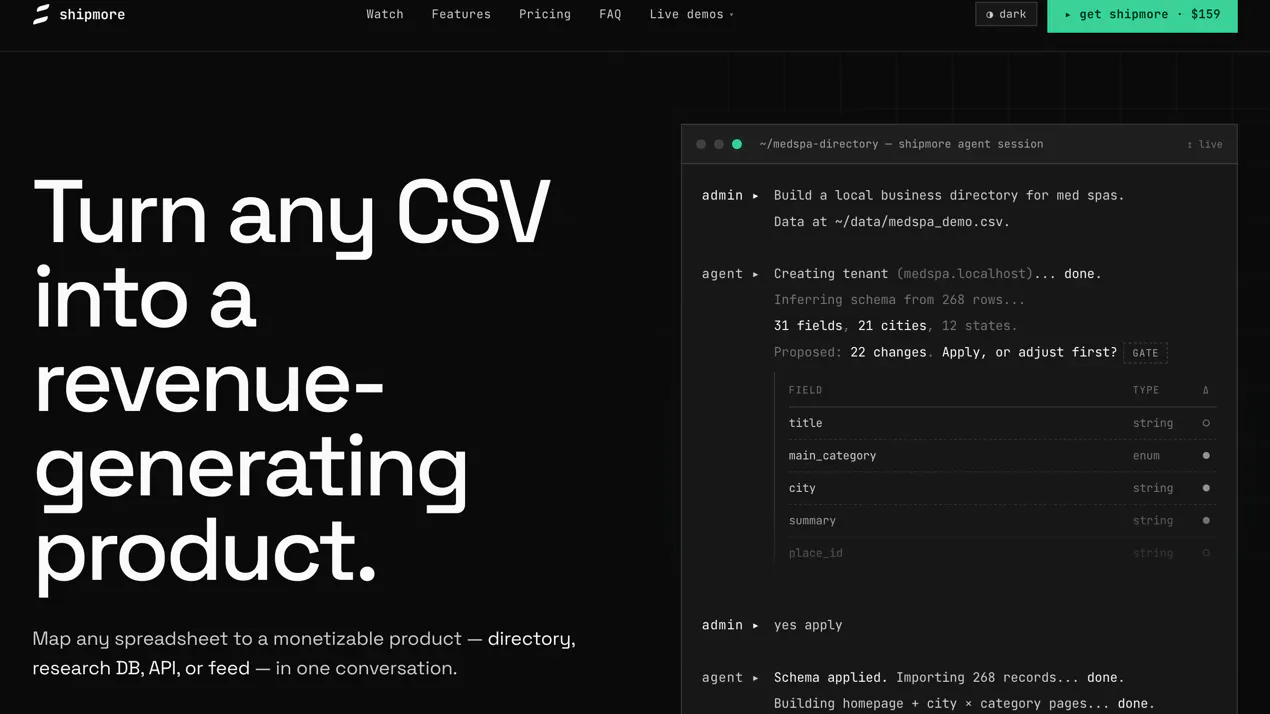
Task: Click '22 changes' in proposal line
Action: point(888,352)
